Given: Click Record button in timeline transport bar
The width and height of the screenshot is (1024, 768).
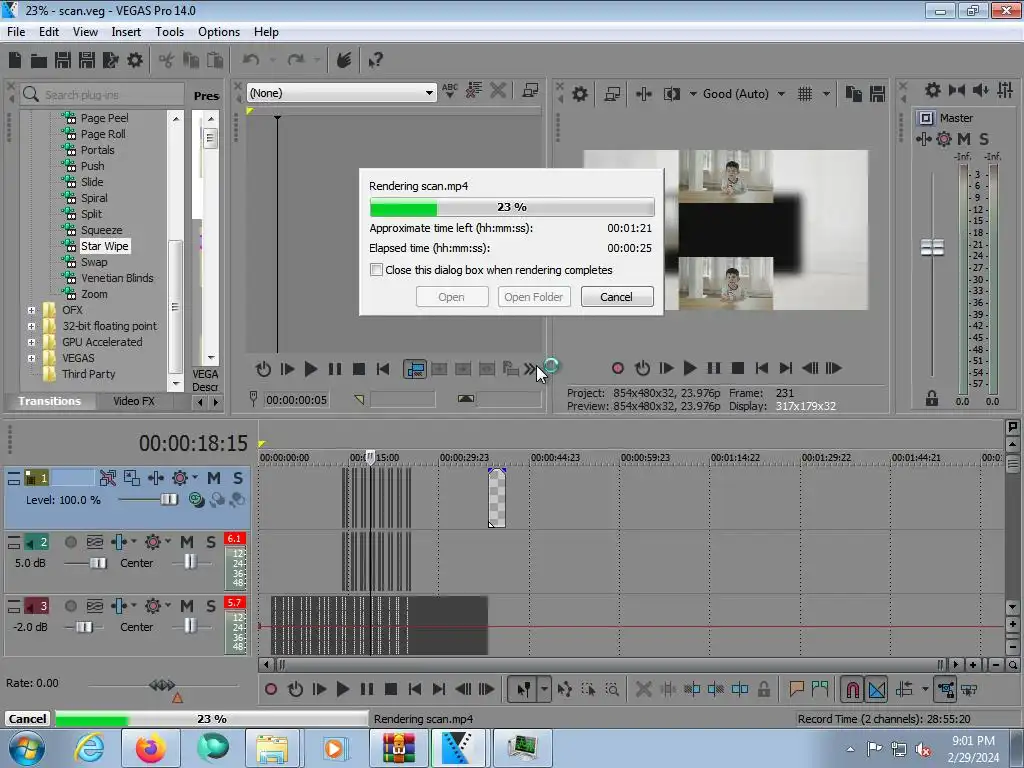Looking at the screenshot, I should point(271,689).
